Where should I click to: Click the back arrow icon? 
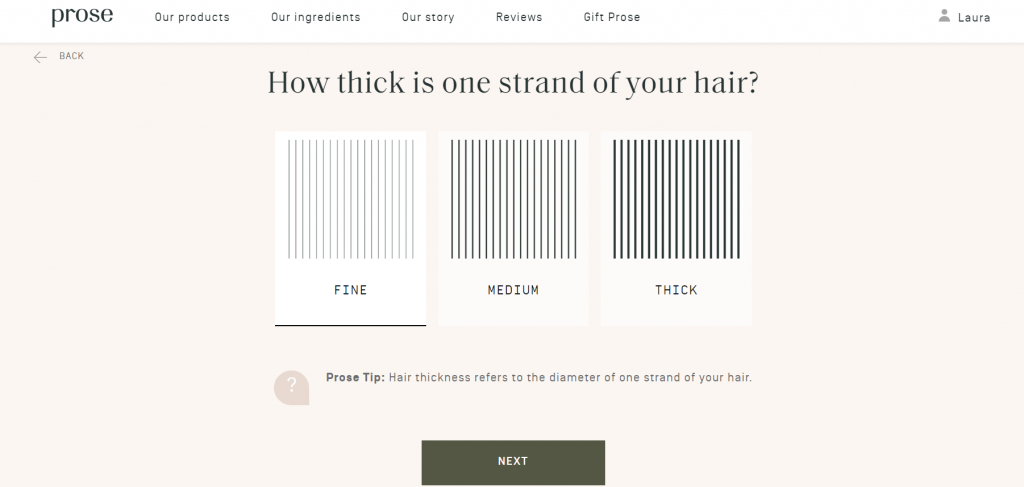(40, 57)
